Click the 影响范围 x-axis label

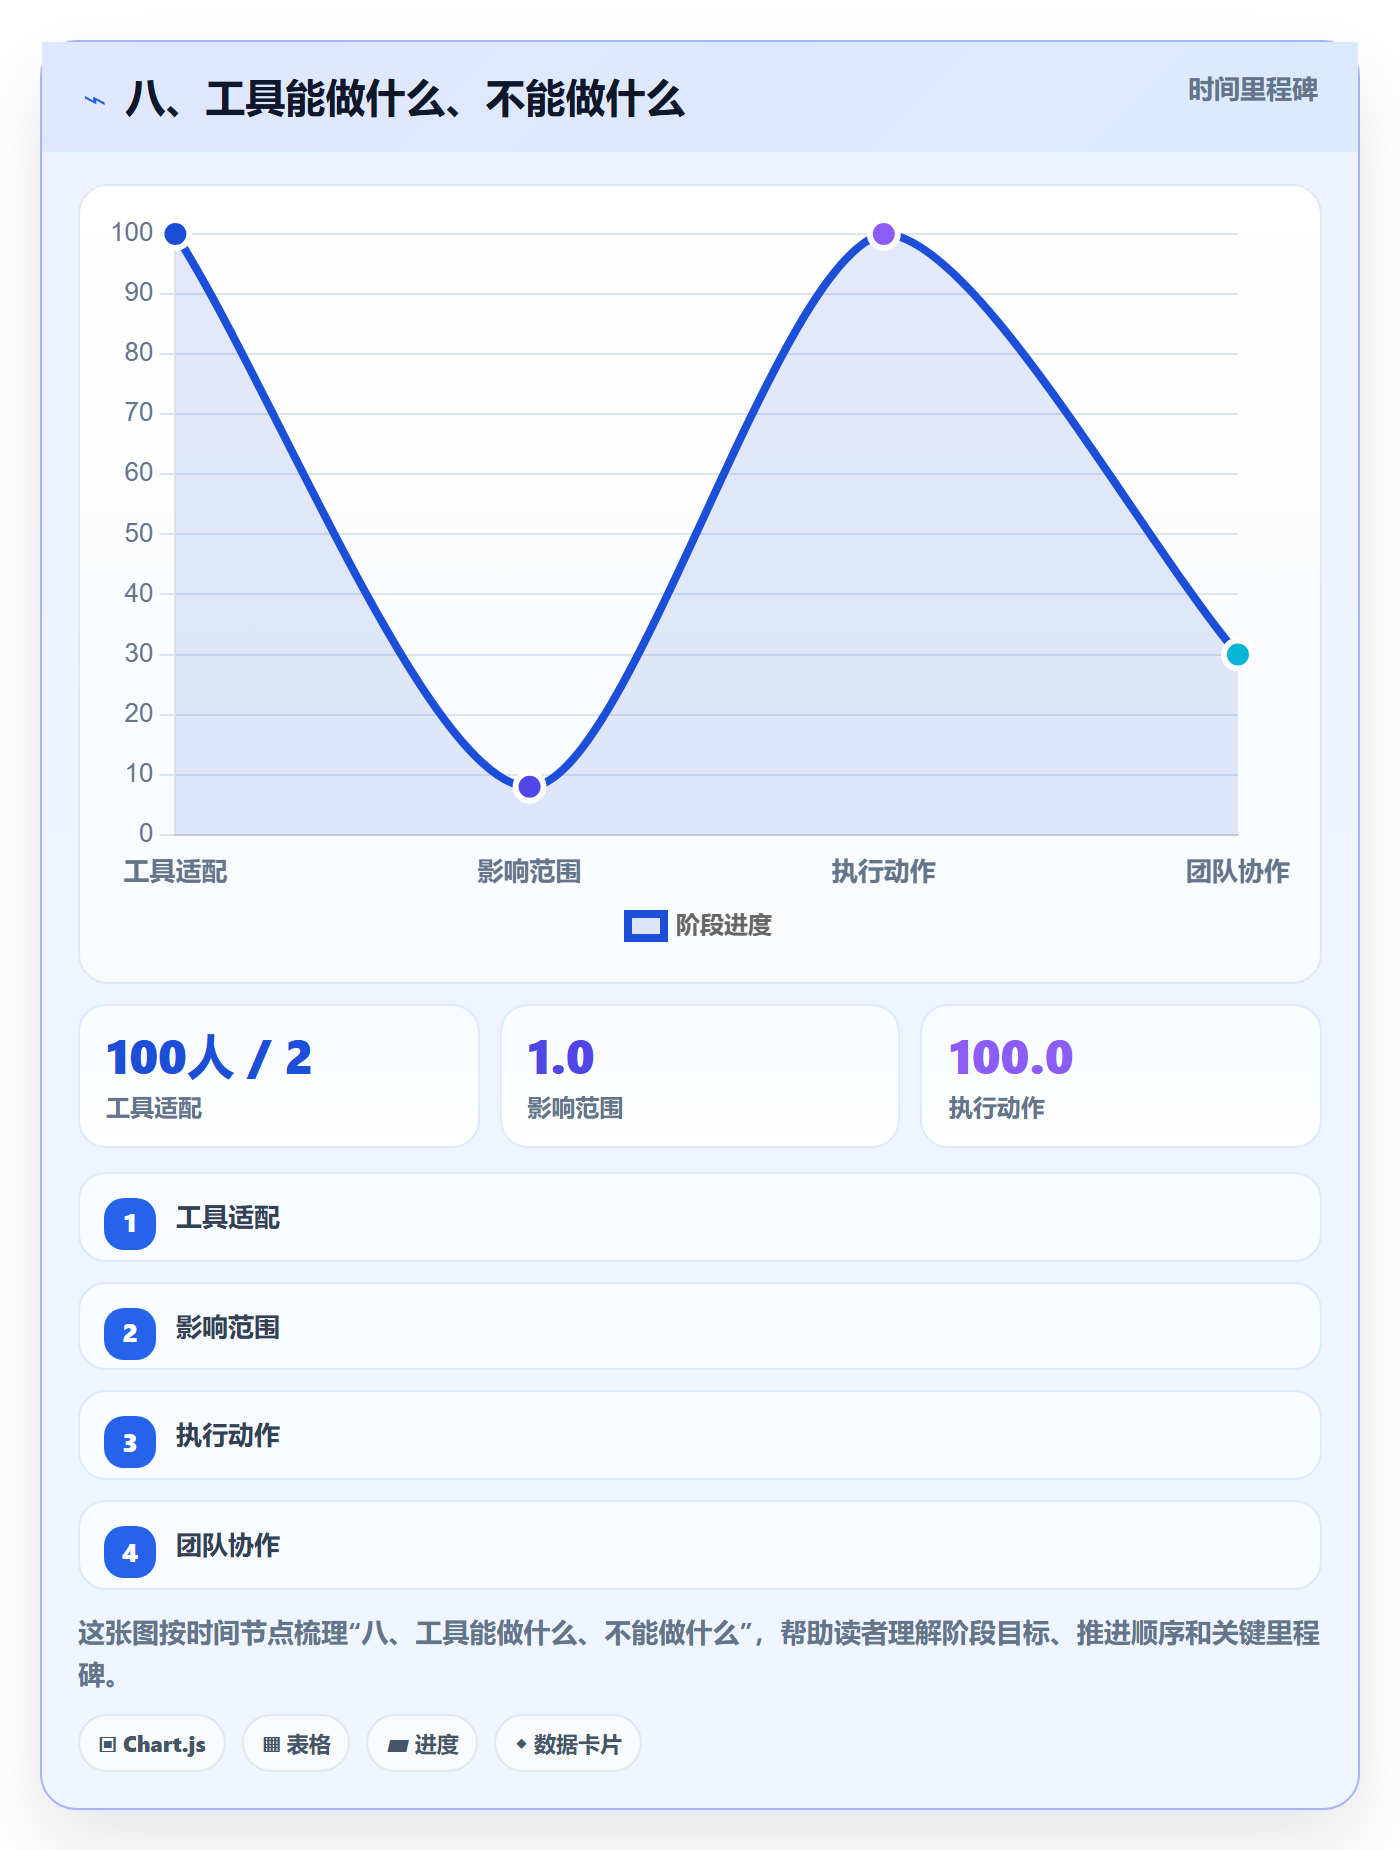(529, 872)
